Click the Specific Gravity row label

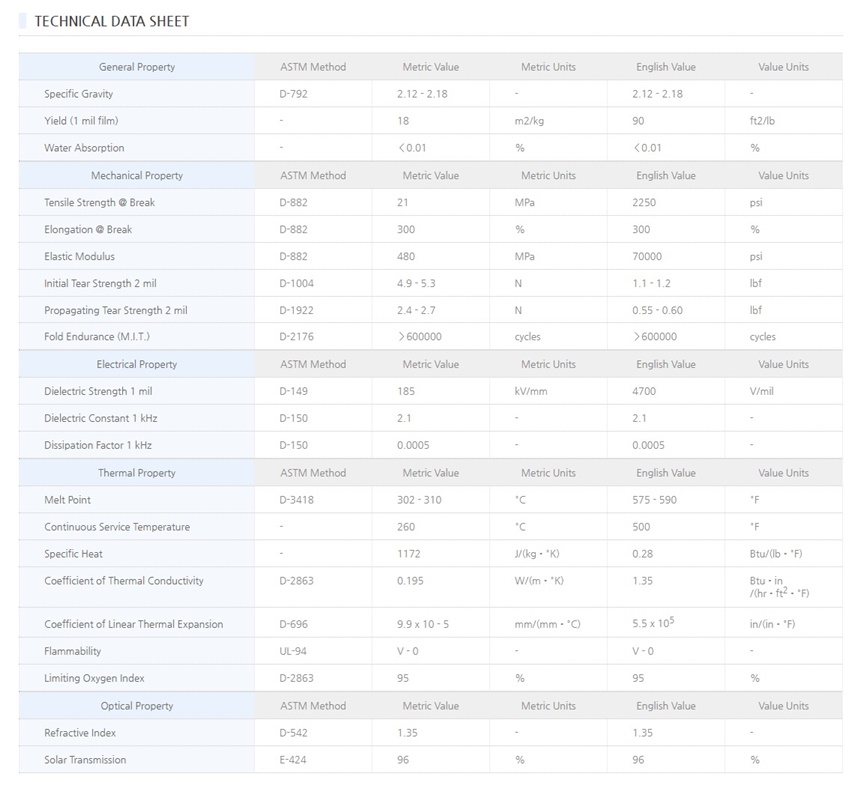[79, 94]
